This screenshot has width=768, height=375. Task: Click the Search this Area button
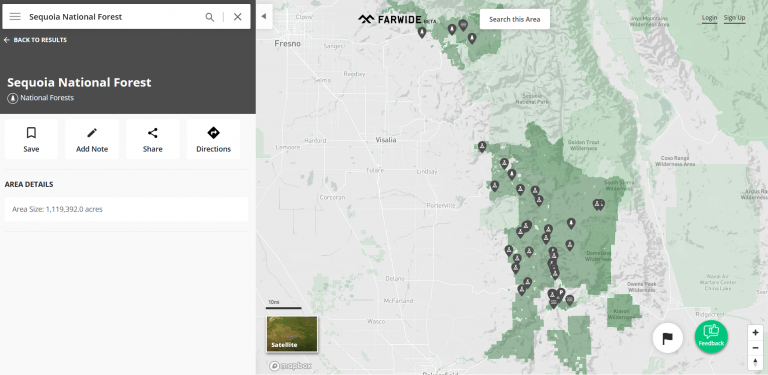(x=515, y=19)
